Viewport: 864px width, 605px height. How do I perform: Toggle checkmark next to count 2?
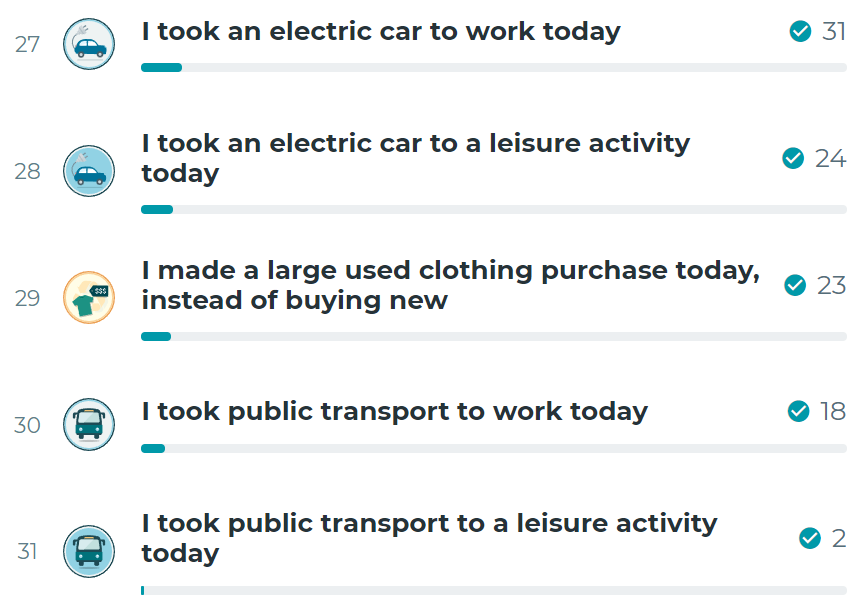[809, 538]
